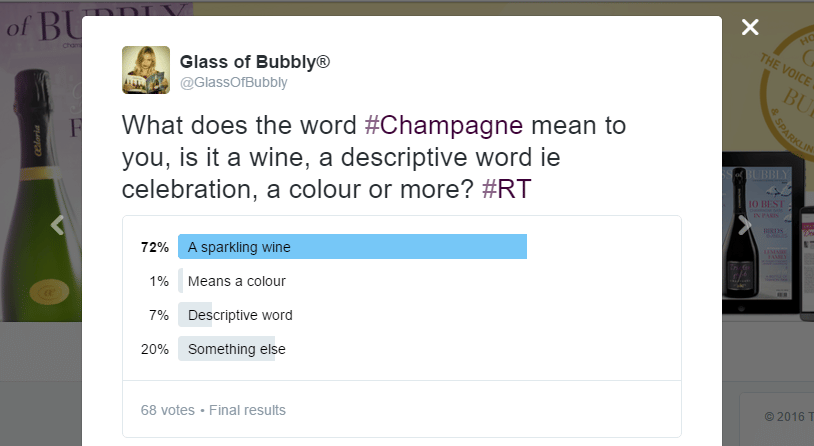Image resolution: width=814 pixels, height=446 pixels.
Task: Open the Glass of Bubbly display name
Action: (255, 62)
